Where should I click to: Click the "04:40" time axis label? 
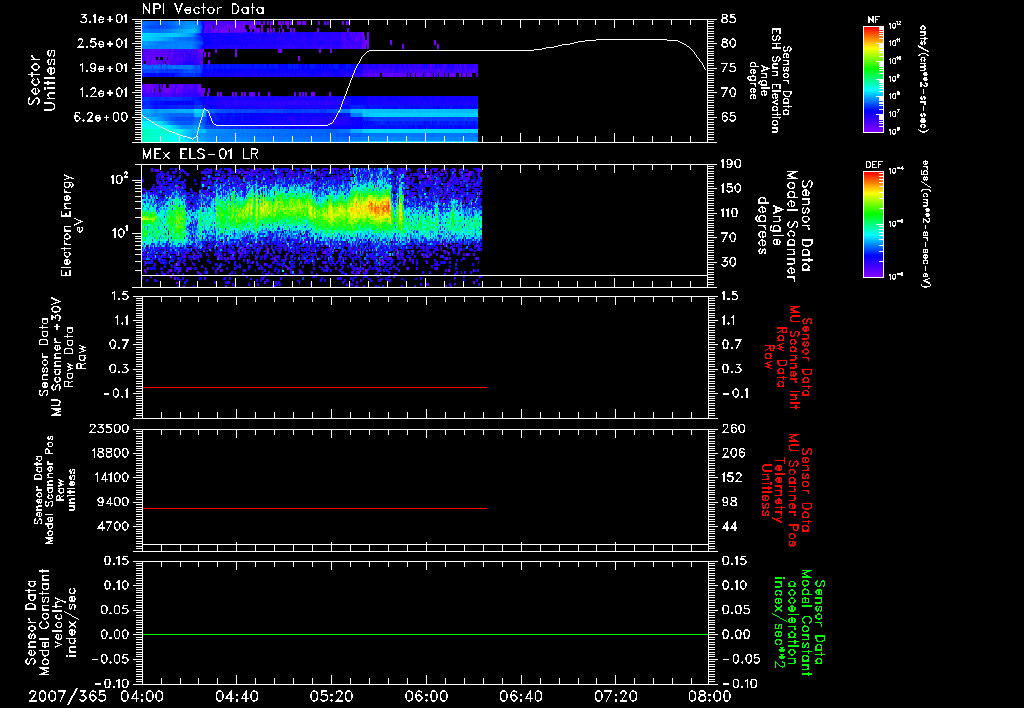(237, 696)
